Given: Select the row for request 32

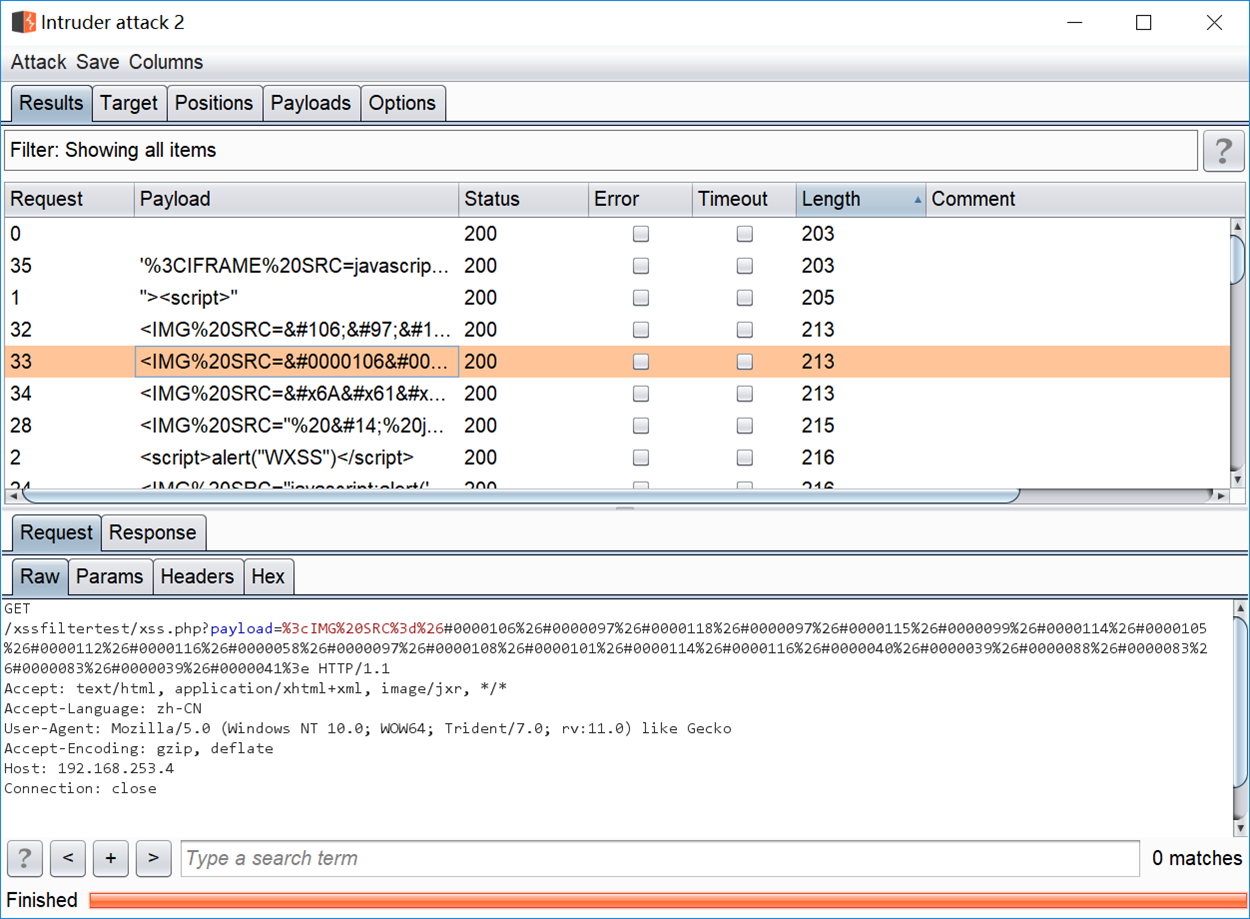Looking at the screenshot, I should [617, 330].
